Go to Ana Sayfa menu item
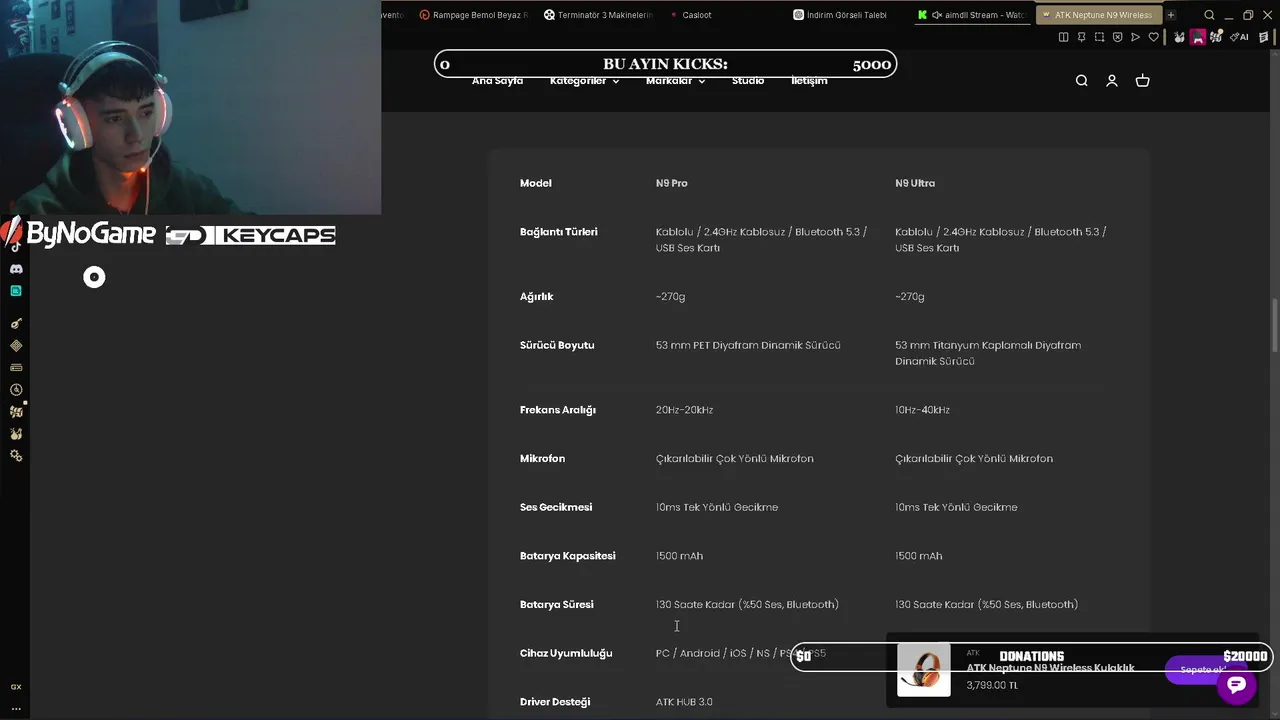The width and height of the screenshot is (1280, 720). 497,81
